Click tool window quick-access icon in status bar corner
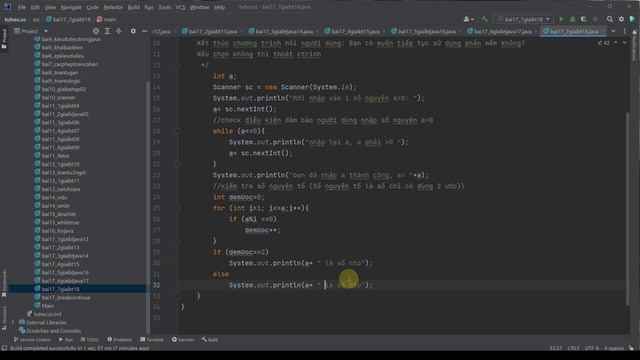The height and width of the screenshot is (360, 640). pos(4,348)
